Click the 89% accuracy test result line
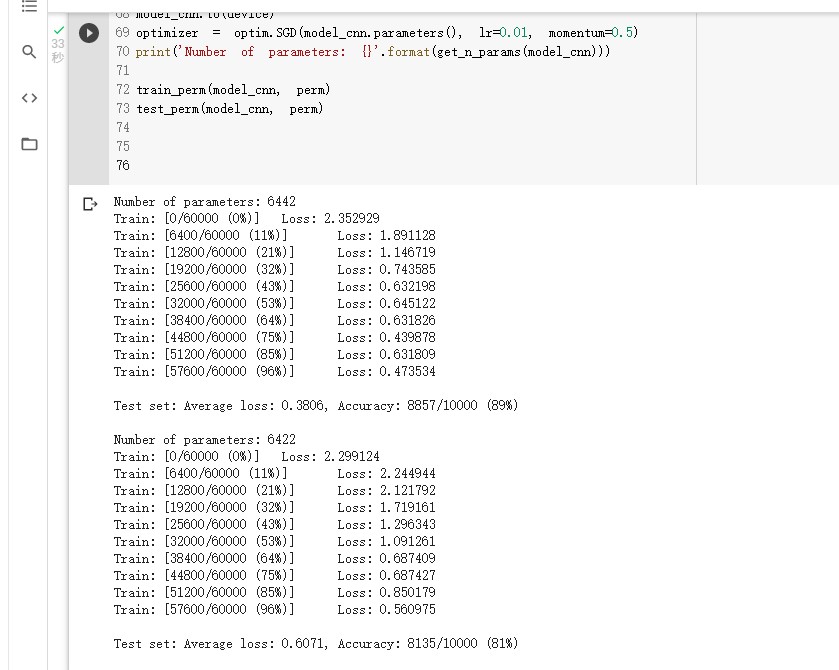The width and height of the screenshot is (839, 670). coord(315,406)
